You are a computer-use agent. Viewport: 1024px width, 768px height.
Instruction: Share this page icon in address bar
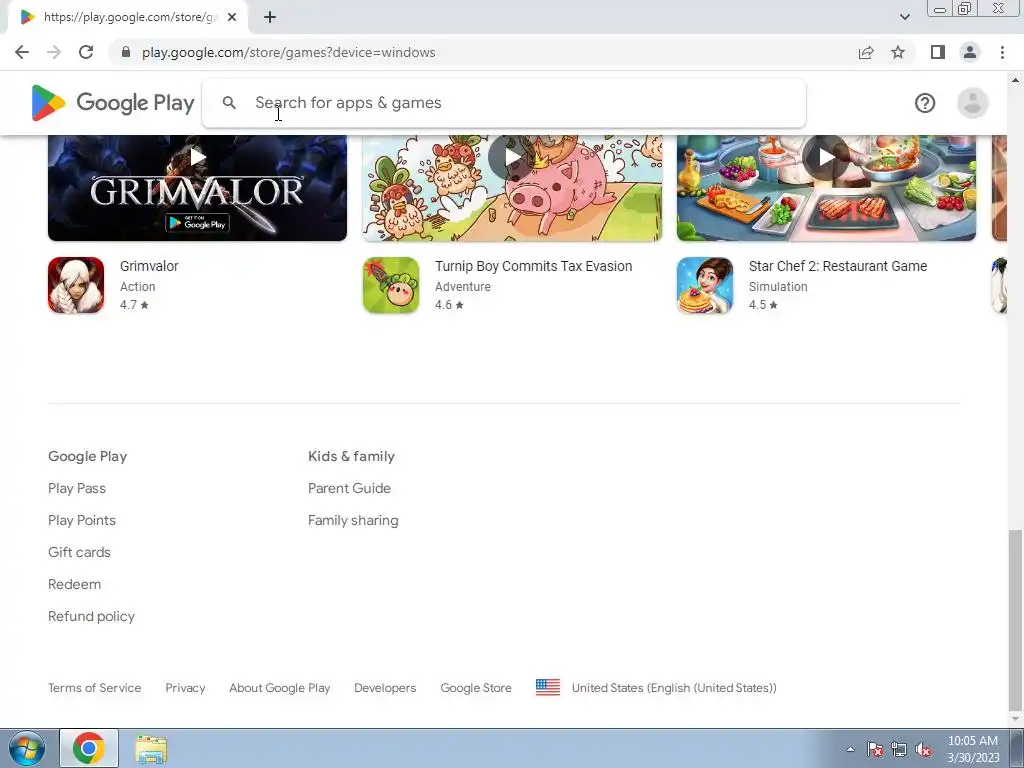coord(866,52)
